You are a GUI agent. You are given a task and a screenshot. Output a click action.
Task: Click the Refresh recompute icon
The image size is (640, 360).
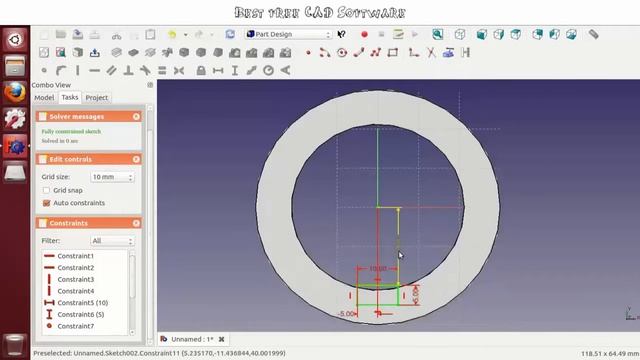pos(230,34)
